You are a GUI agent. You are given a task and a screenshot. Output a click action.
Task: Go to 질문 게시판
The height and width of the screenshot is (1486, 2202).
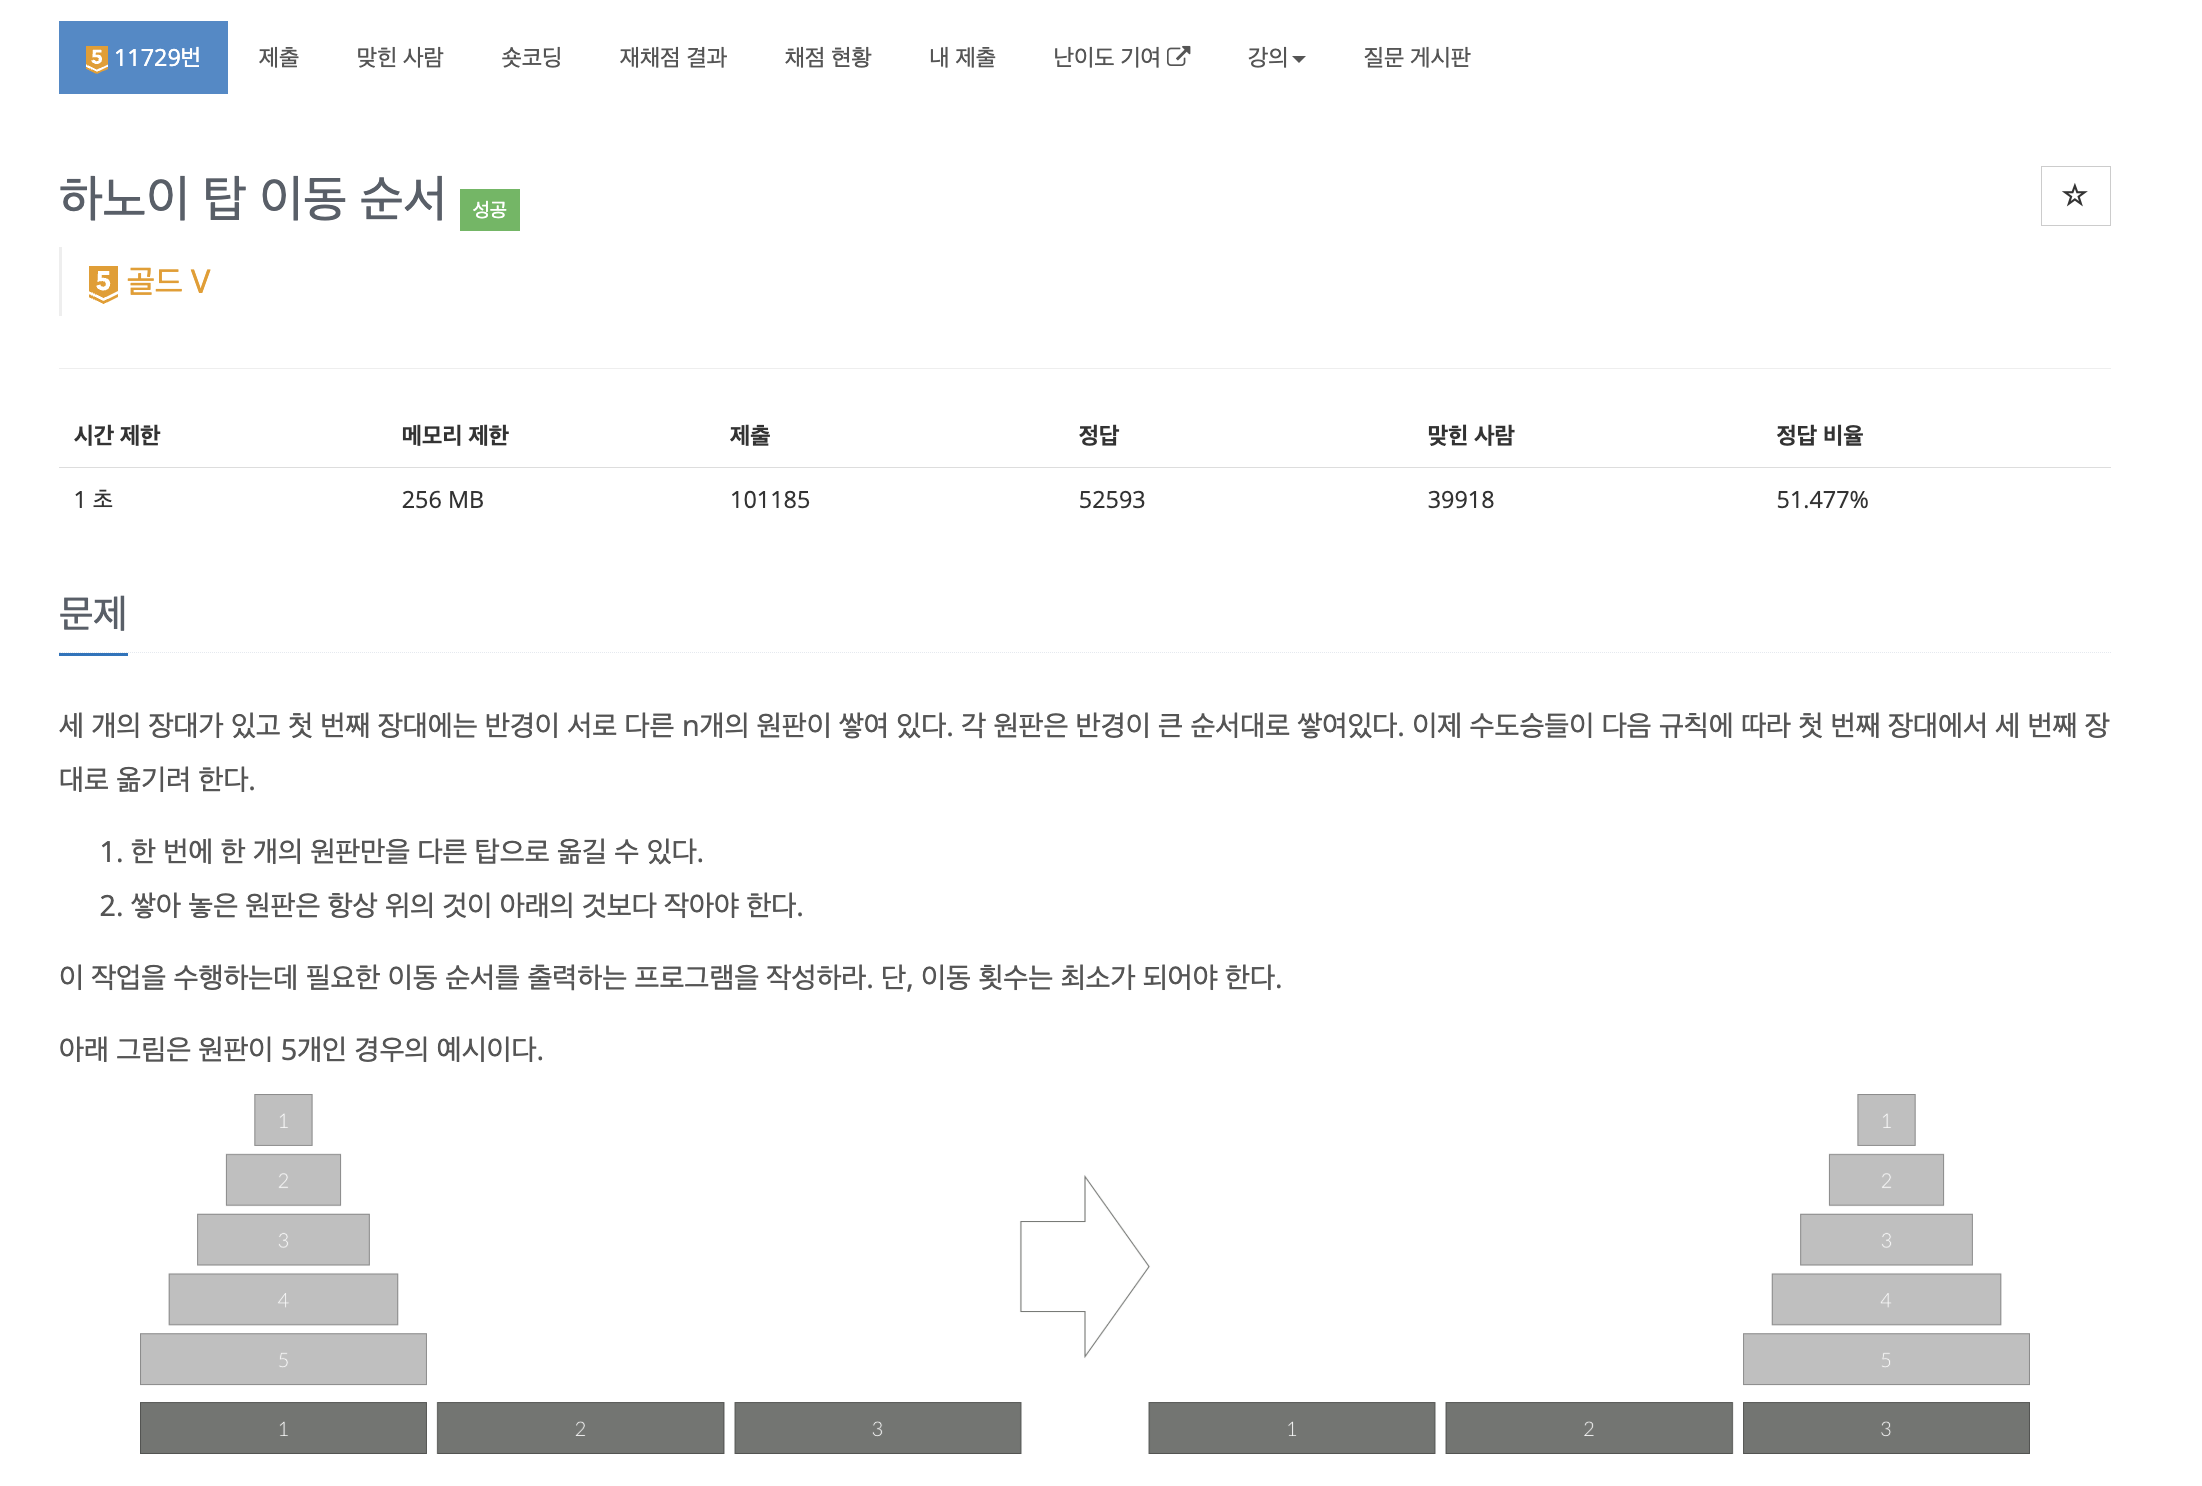tap(1417, 58)
